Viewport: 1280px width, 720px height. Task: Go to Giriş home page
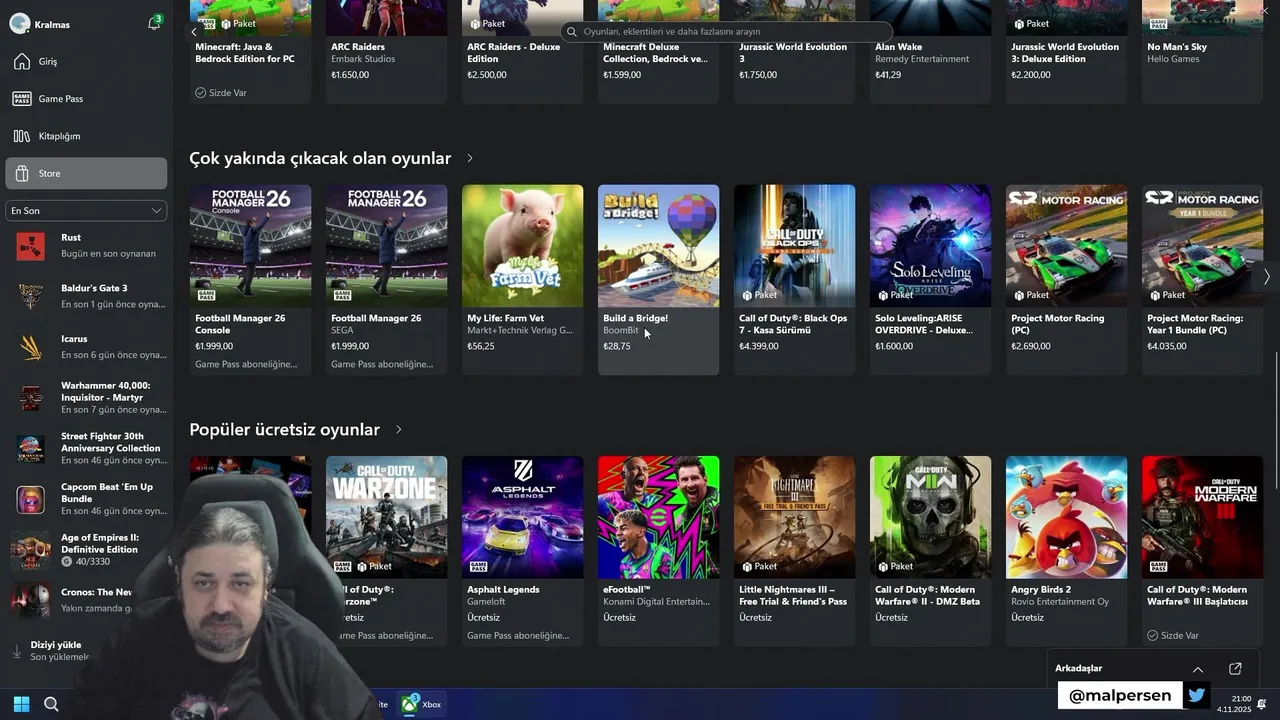click(x=86, y=62)
